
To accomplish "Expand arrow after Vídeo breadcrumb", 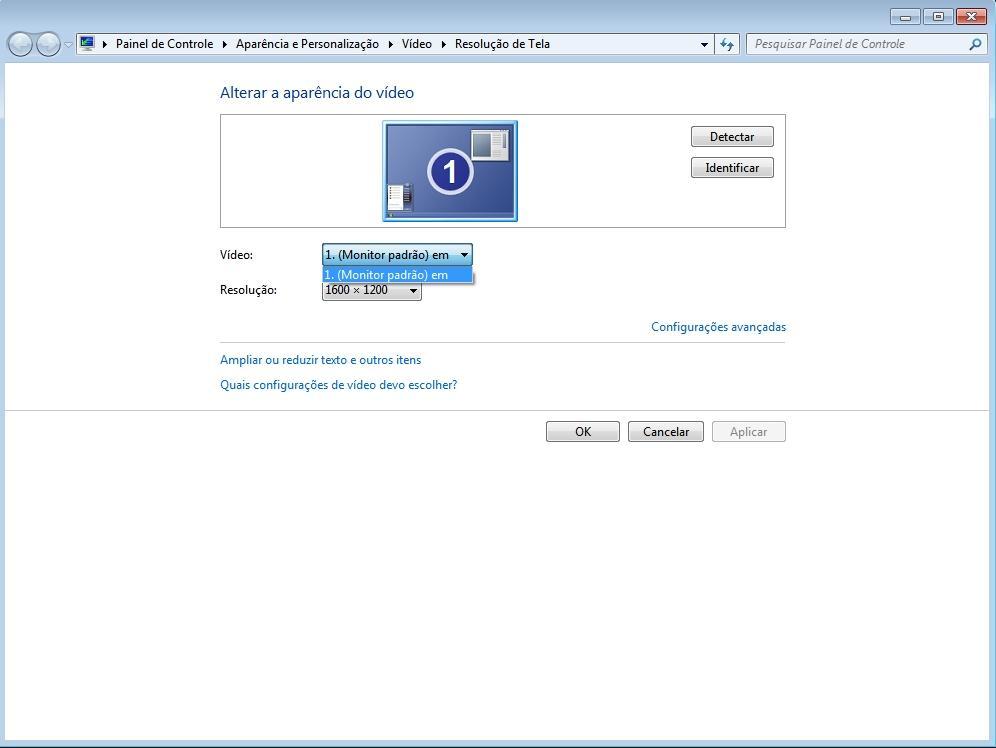I will [x=443, y=44].
